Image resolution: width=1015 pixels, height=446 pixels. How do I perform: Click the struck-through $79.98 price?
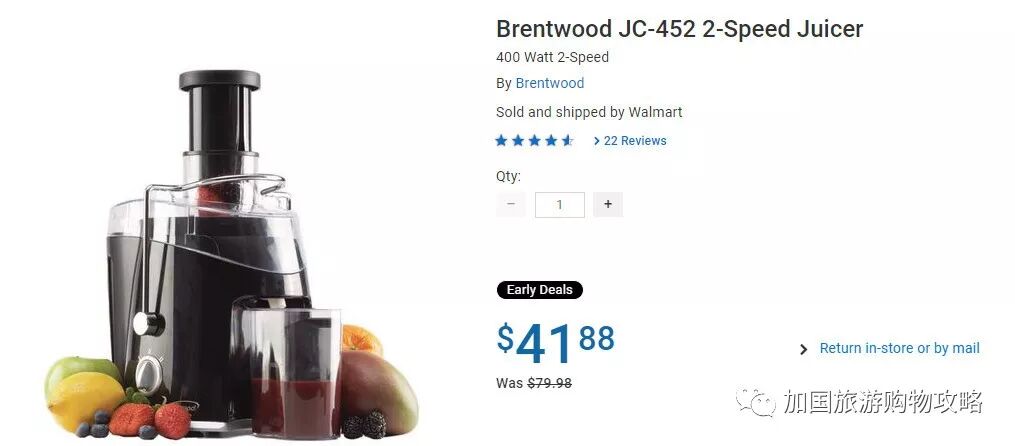pos(550,383)
